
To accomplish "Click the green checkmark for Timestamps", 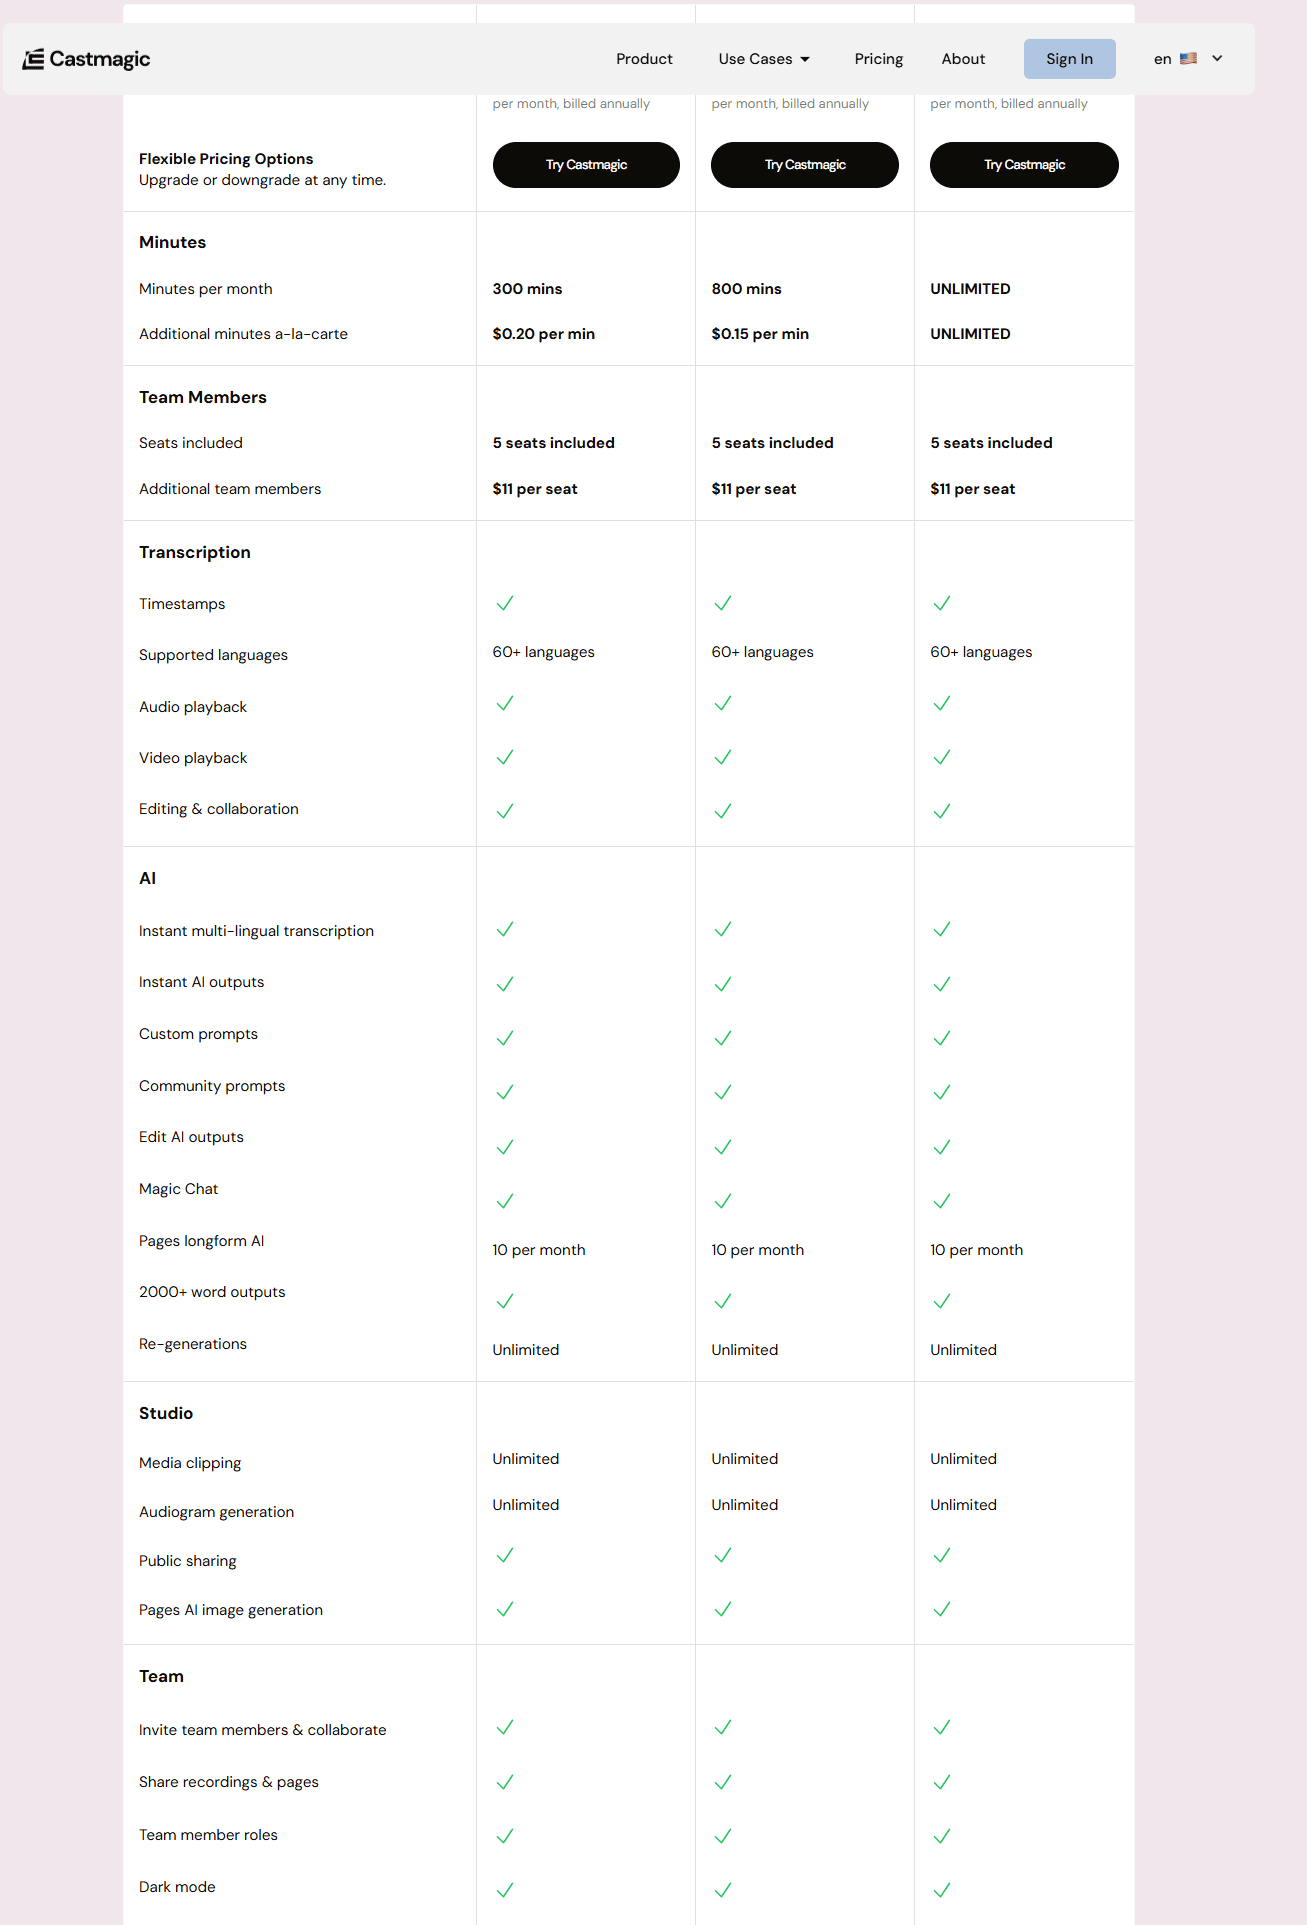I will 505,603.
